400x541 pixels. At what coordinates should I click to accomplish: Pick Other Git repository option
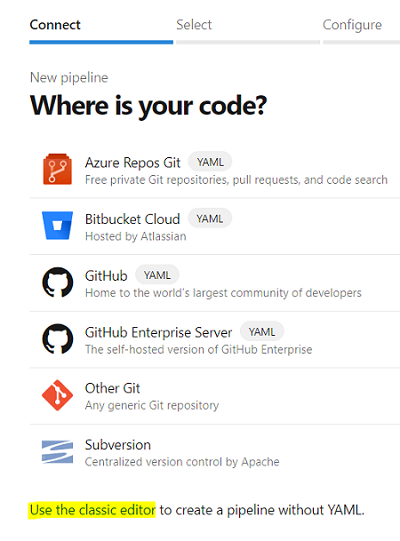coord(215,396)
